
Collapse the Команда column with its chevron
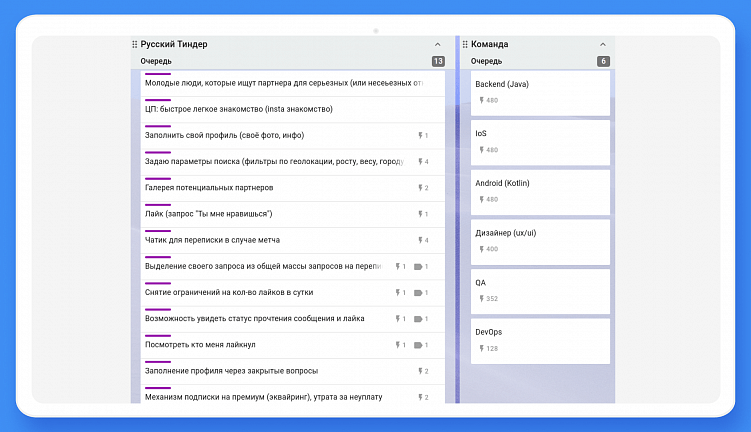tap(603, 45)
